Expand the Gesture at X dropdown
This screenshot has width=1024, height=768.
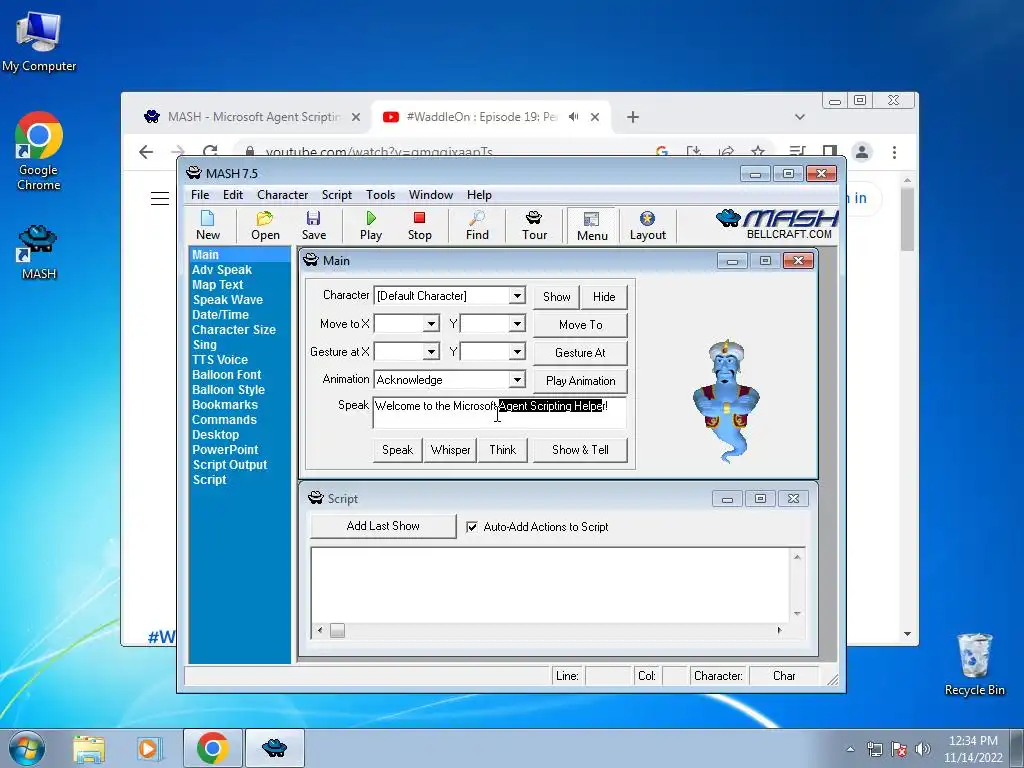coord(431,352)
